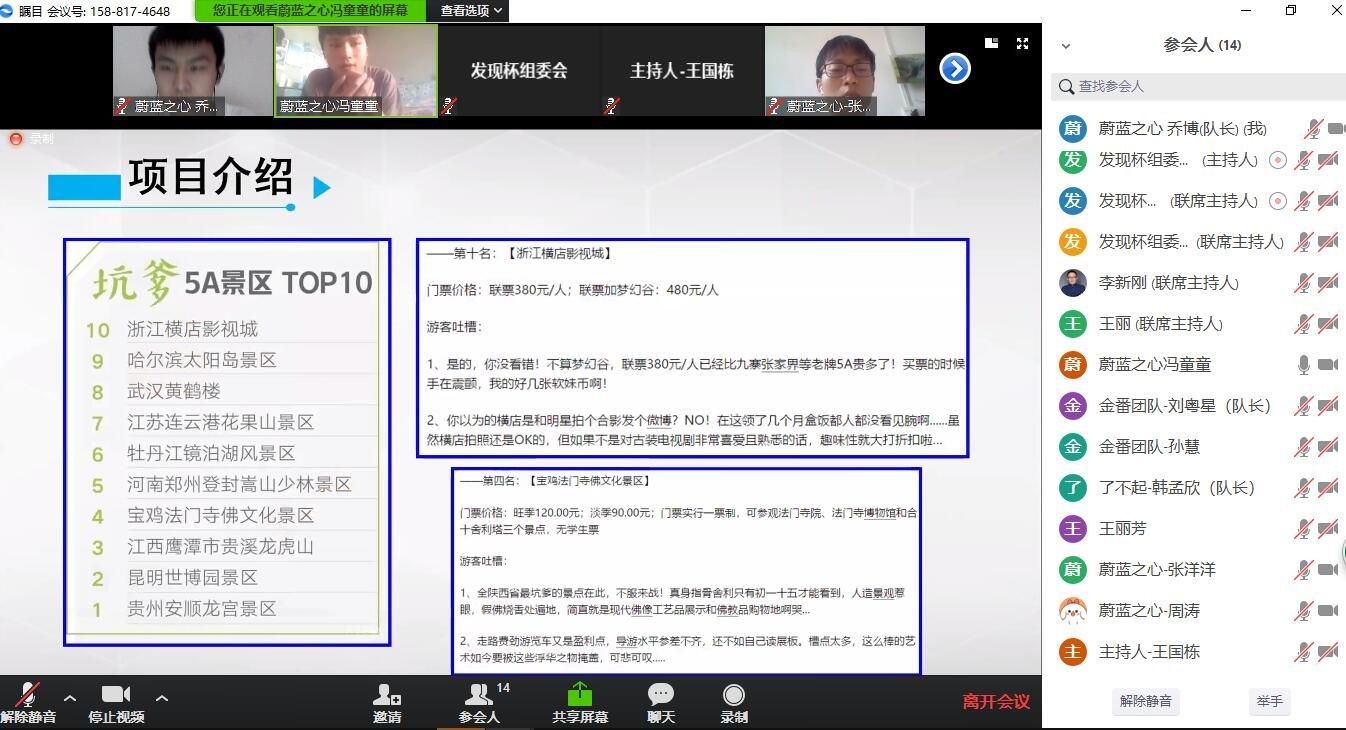Select 蔚蓝之心 乔博 video thumbnail
This screenshot has height=730, width=1346.
click(x=192, y=71)
